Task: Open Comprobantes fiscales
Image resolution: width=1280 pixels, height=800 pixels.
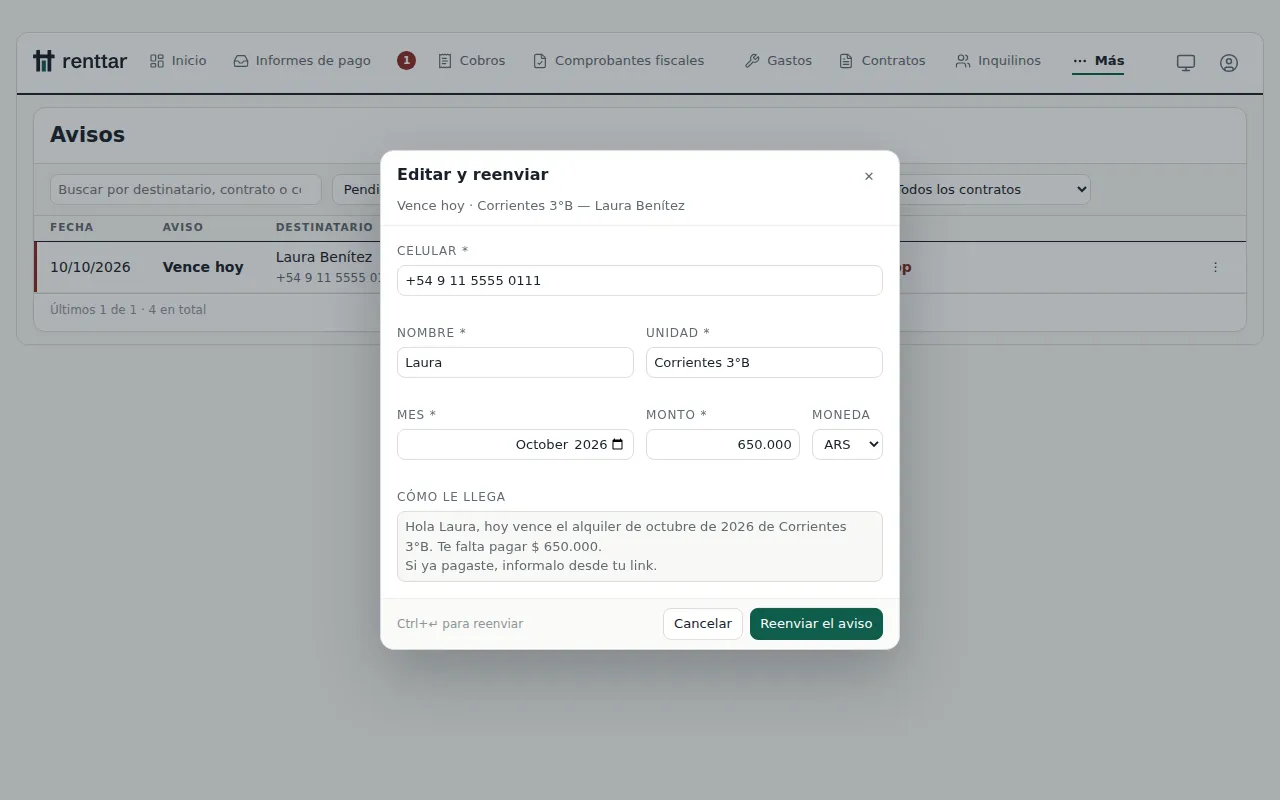Action: pyautogui.click(x=619, y=61)
